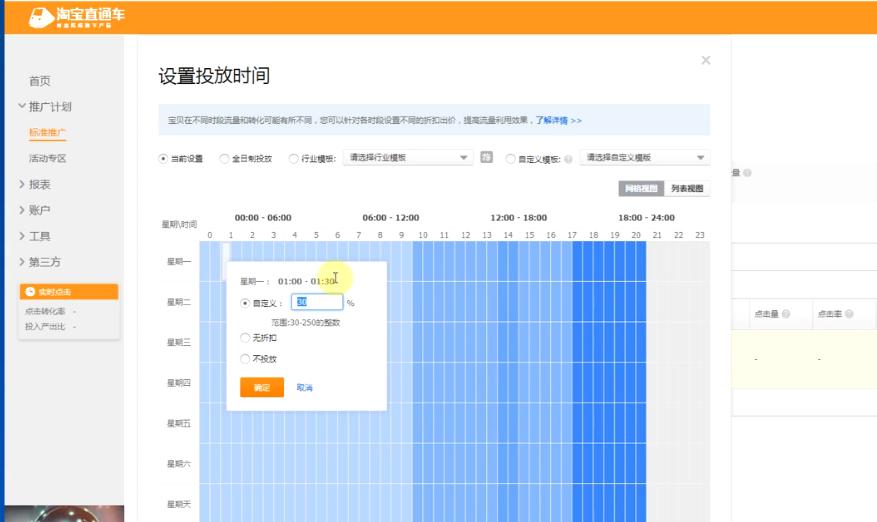Select the 行业模板 radio option

pyautogui.click(x=294, y=159)
